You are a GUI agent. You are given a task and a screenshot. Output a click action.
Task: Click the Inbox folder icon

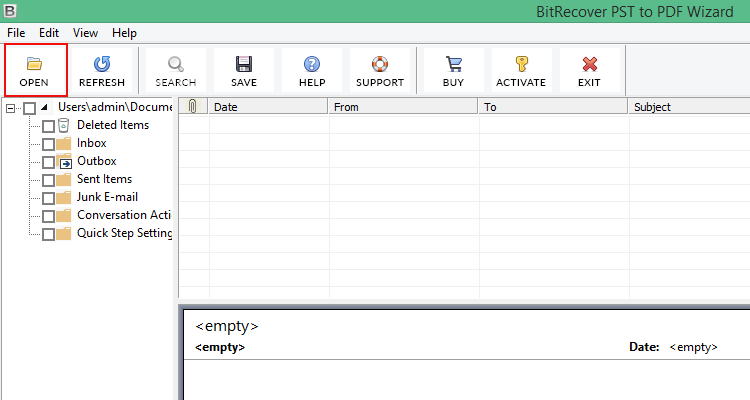(x=63, y=144)
